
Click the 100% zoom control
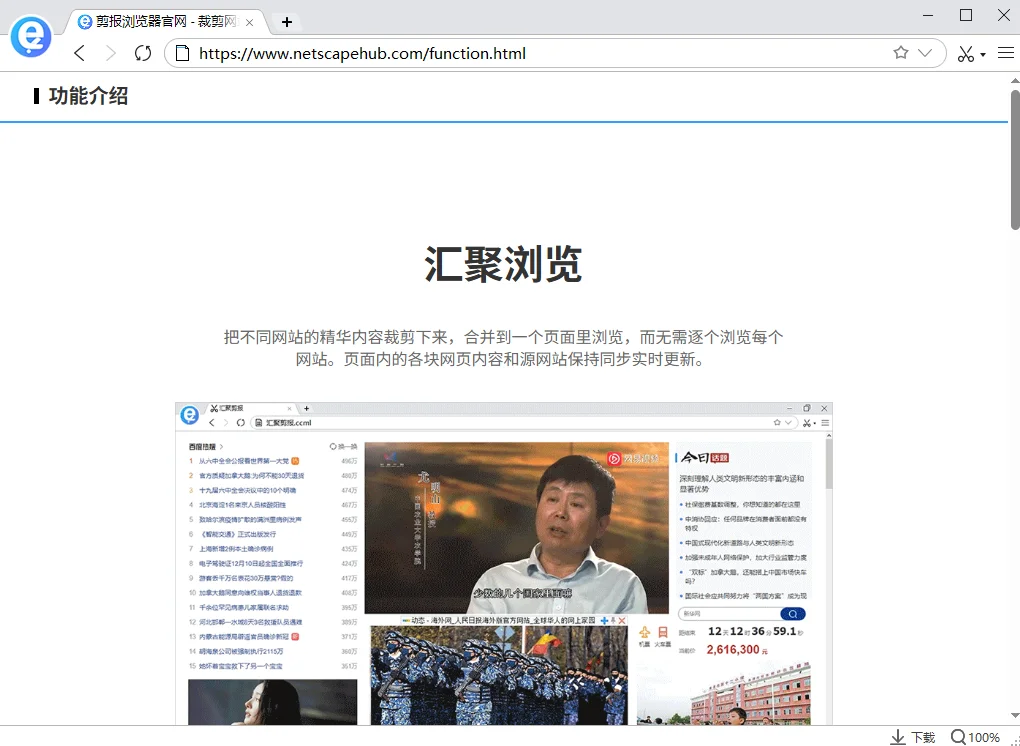(974, 737)
